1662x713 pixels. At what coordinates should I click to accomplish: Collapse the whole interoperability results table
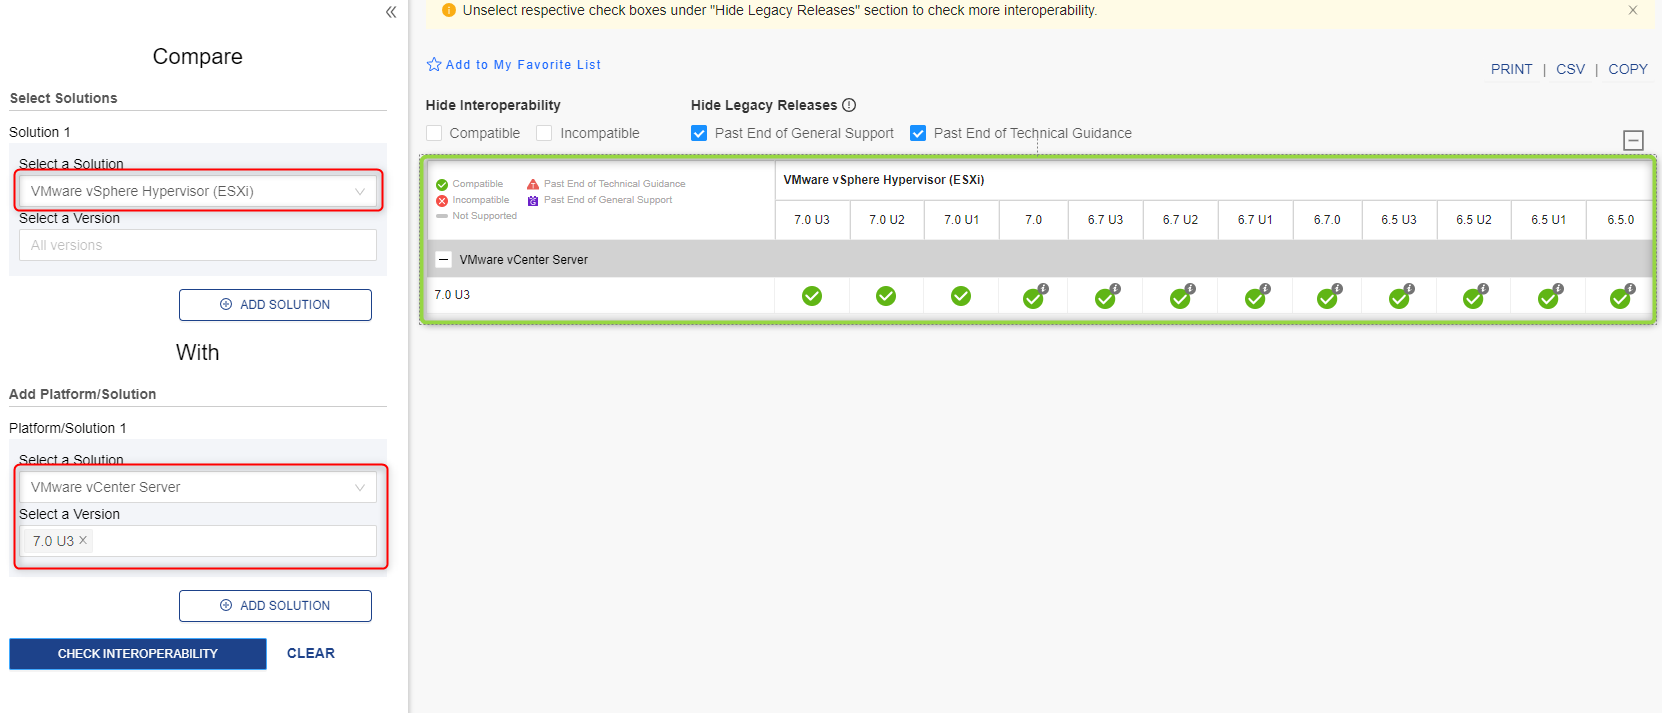[x=1633, y=141]
